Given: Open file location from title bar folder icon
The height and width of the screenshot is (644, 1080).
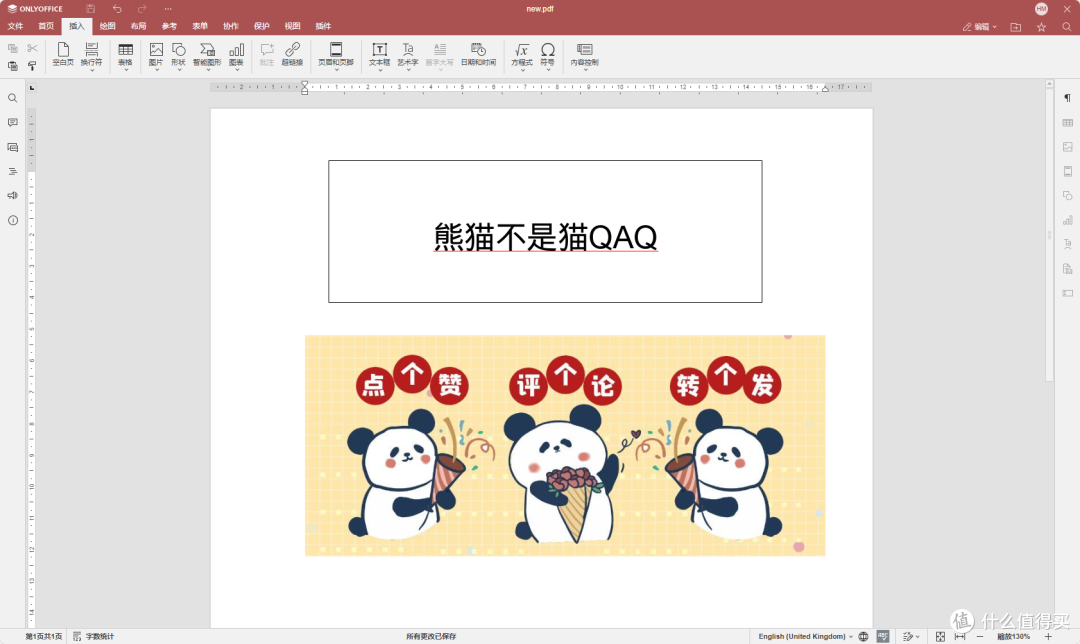Looking at the screenshot, I should click(1015, 27).
